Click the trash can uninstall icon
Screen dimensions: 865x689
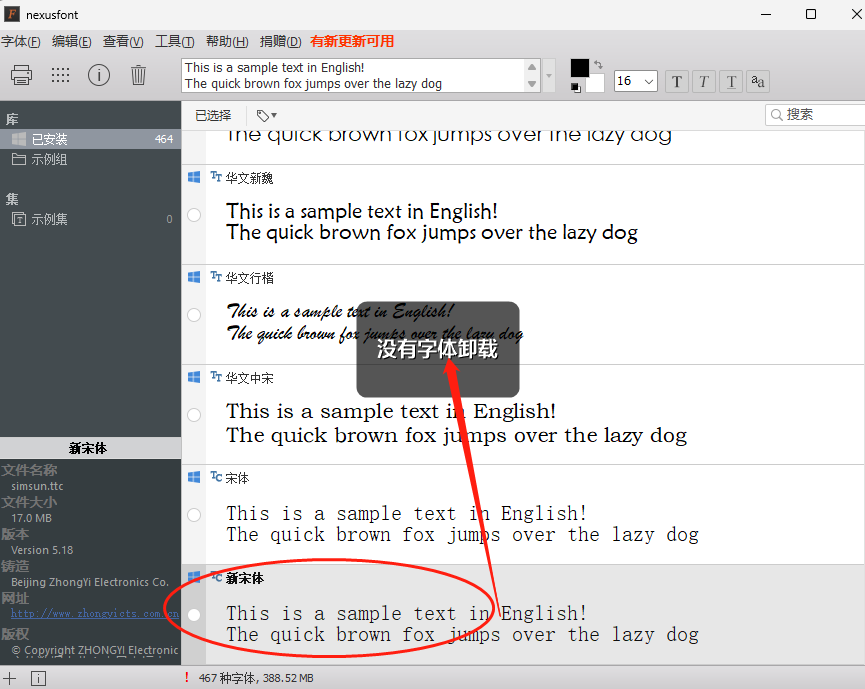138,75
